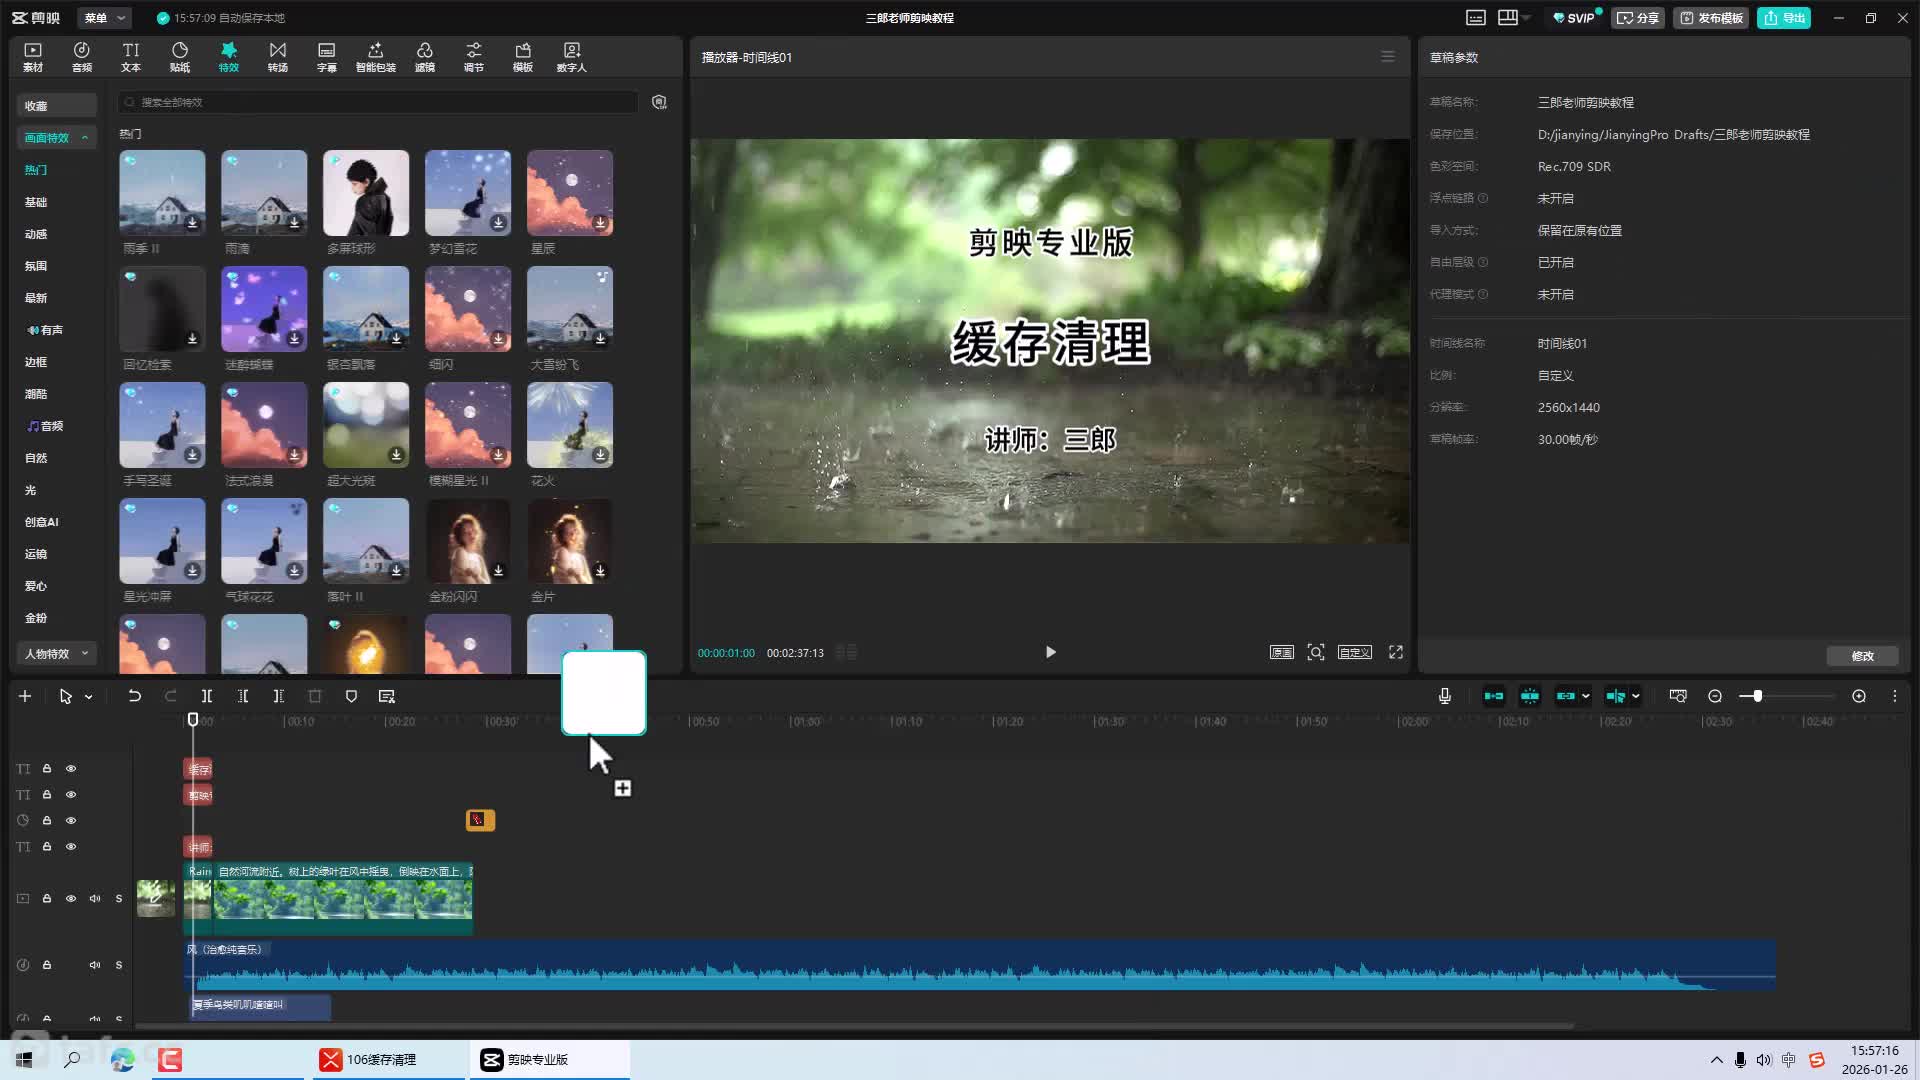Open the selection tool mode dropdown arrow
This screenshot has width=1920, height=1080.
click(x=89, y=697)
